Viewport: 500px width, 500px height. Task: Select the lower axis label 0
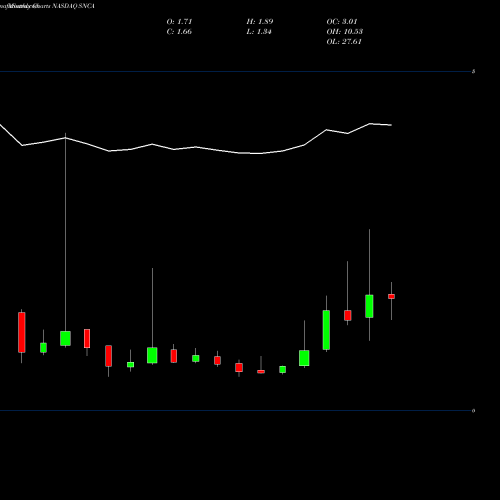click(x=473, y=411)
